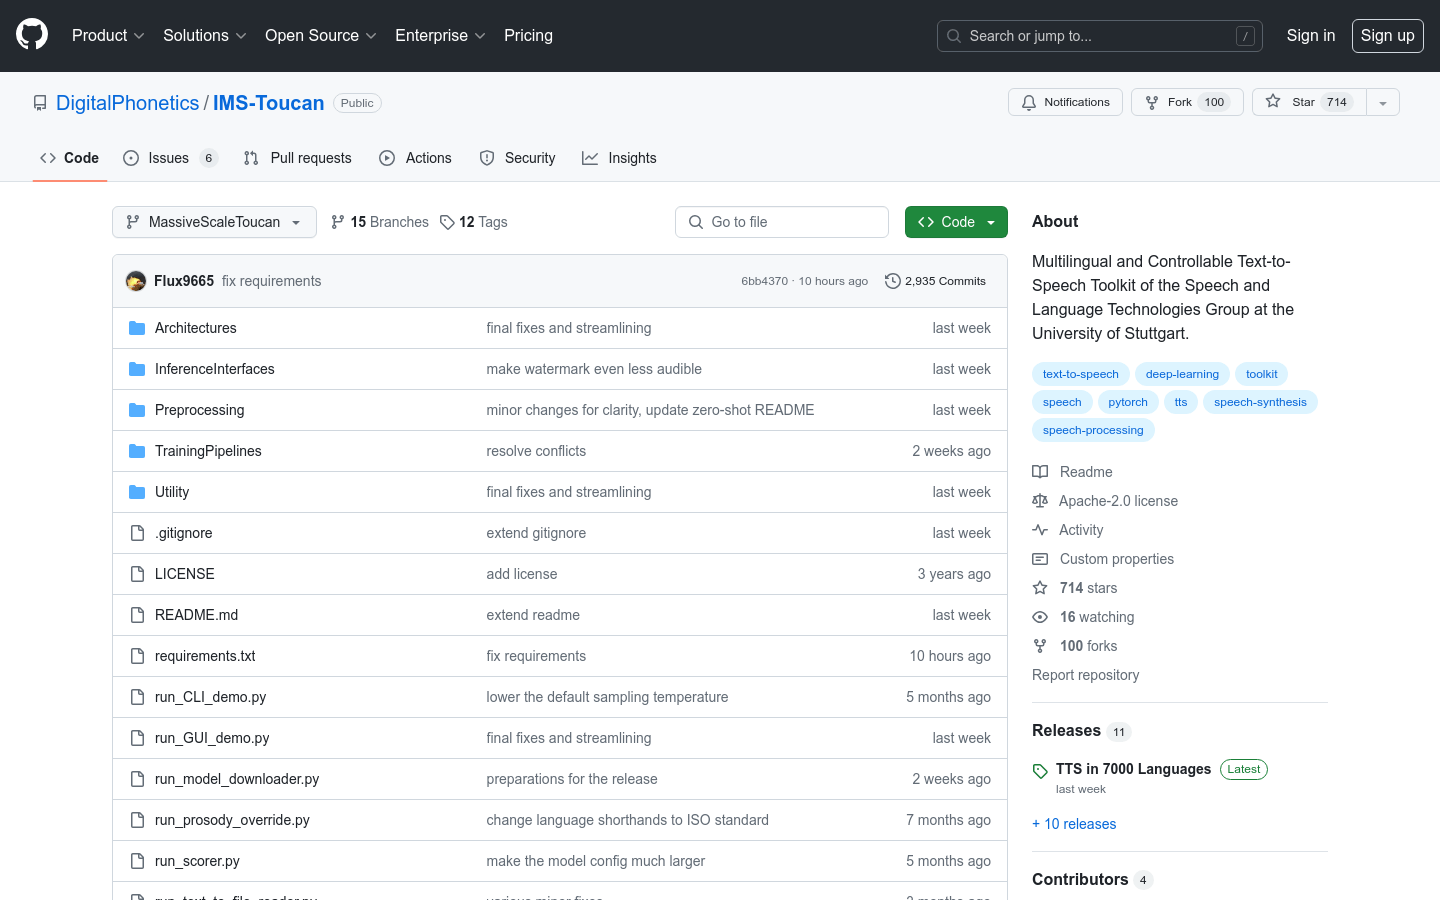Viewport: 1440px width, 900px height.
Task: Click the Sign up button
Action: (x=1388, y=35)
